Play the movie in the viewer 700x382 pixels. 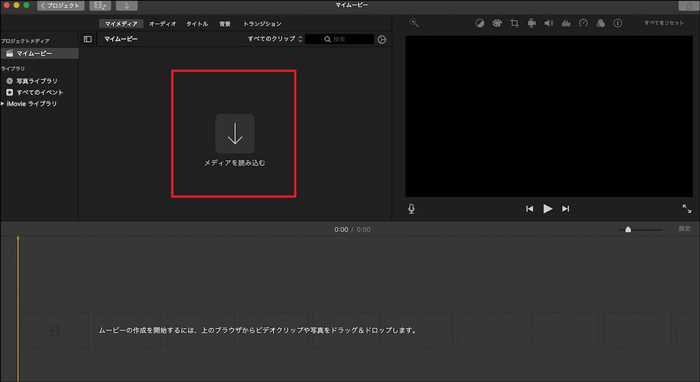pos(547,208)
